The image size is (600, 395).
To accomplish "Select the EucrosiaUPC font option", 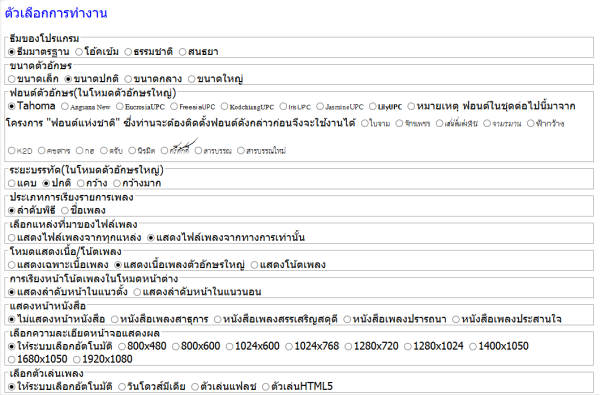I will pyautogui.click(x=120, y=106).
